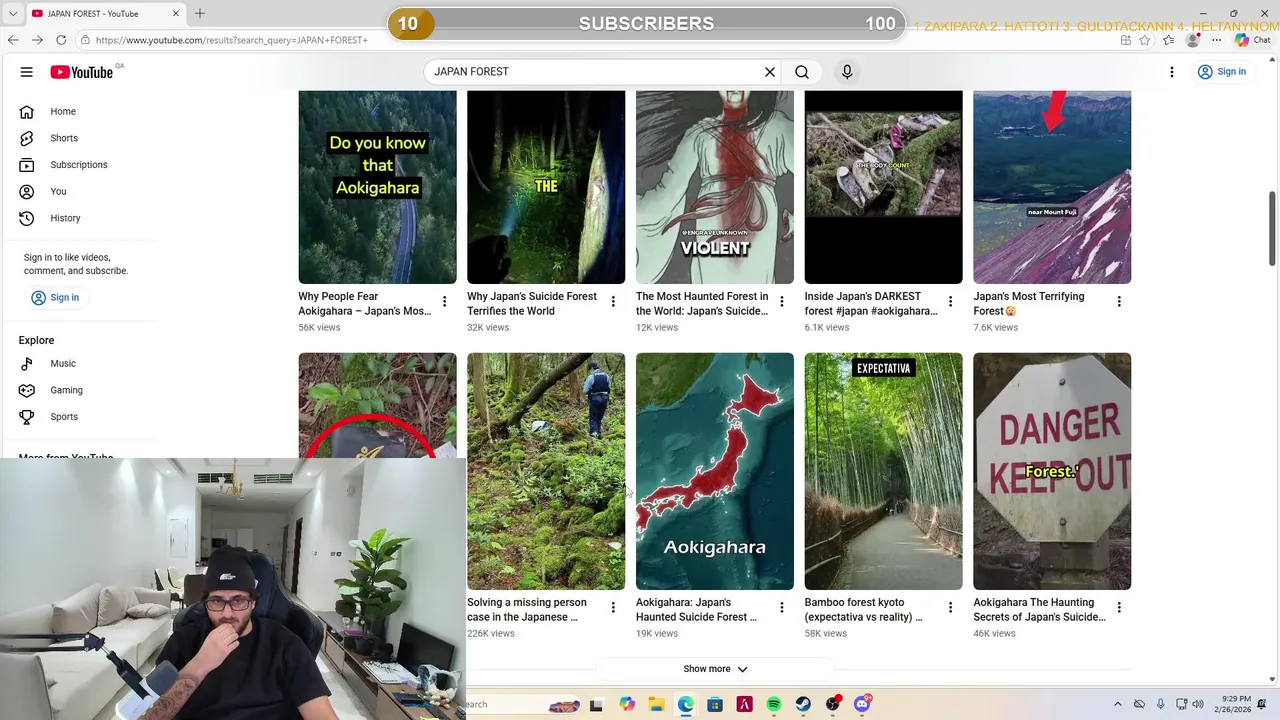This screenshot has height=720, width=1280.
Task: Clear the search query with the X
Action: pos(770,72)
